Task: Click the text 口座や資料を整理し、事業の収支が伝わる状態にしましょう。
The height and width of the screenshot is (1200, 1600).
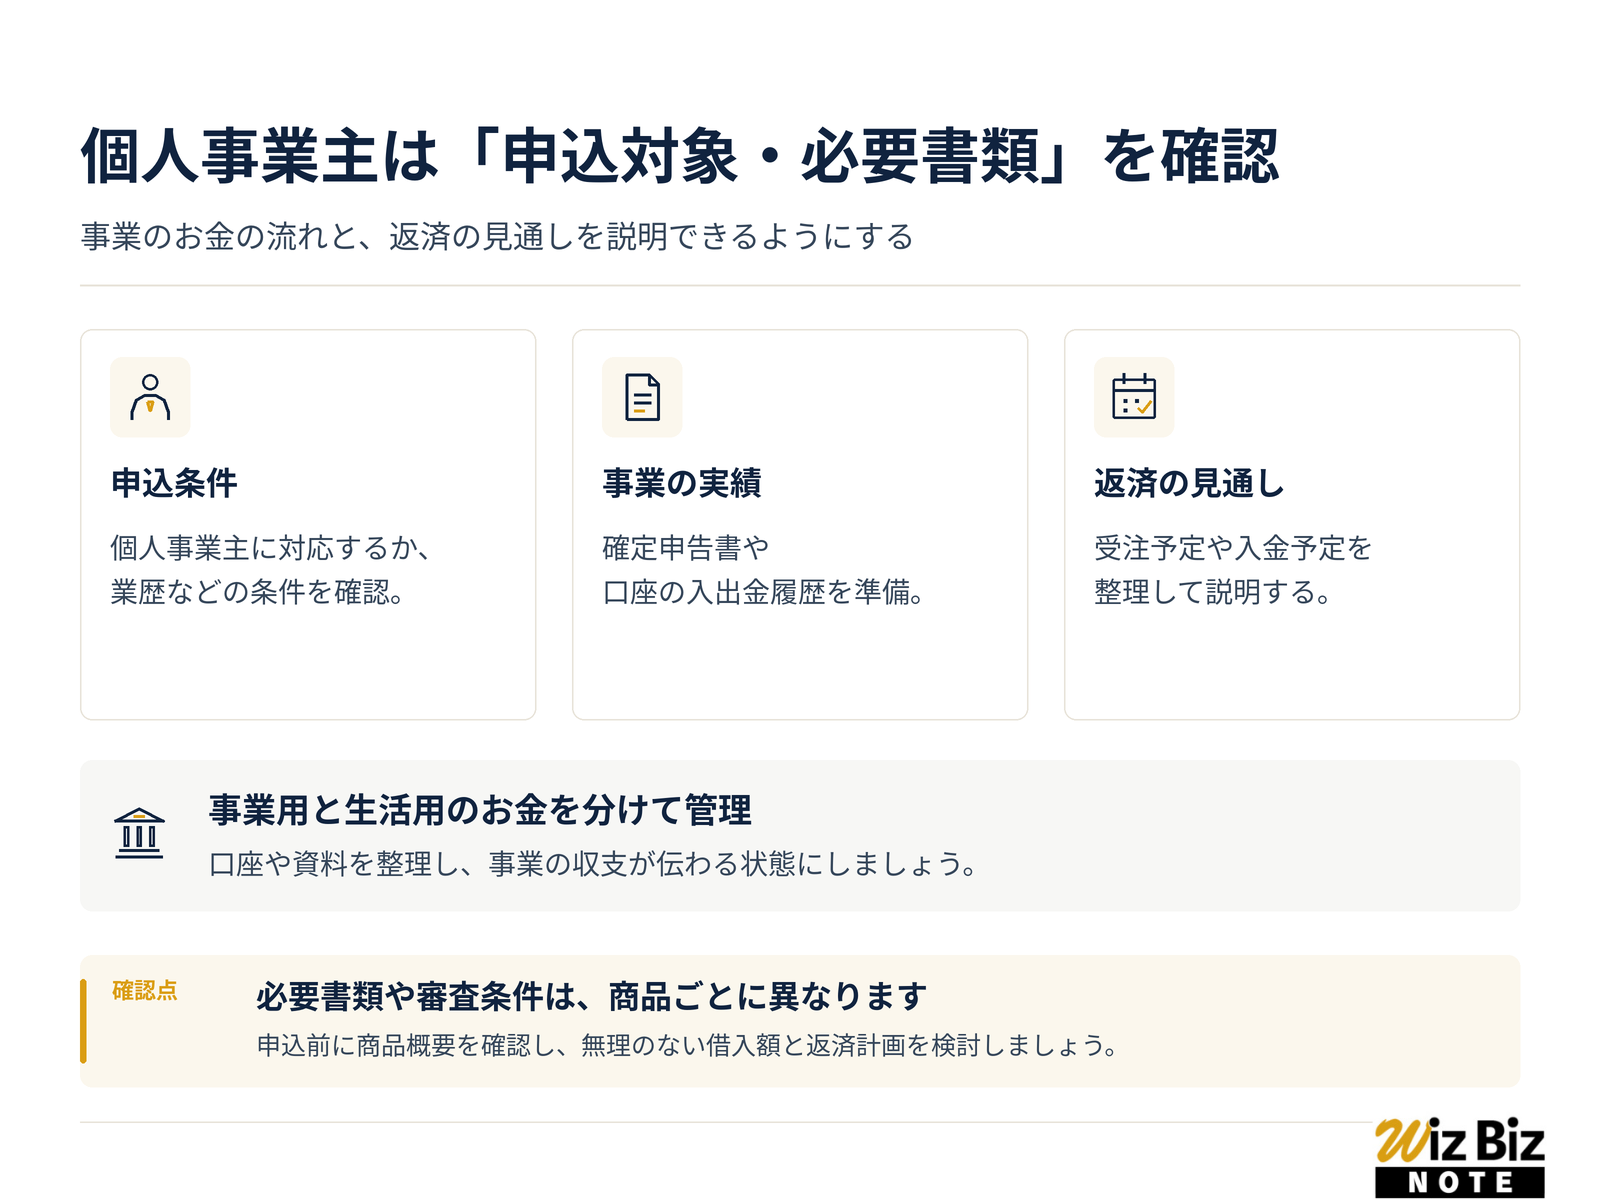Action: (593, 864)
